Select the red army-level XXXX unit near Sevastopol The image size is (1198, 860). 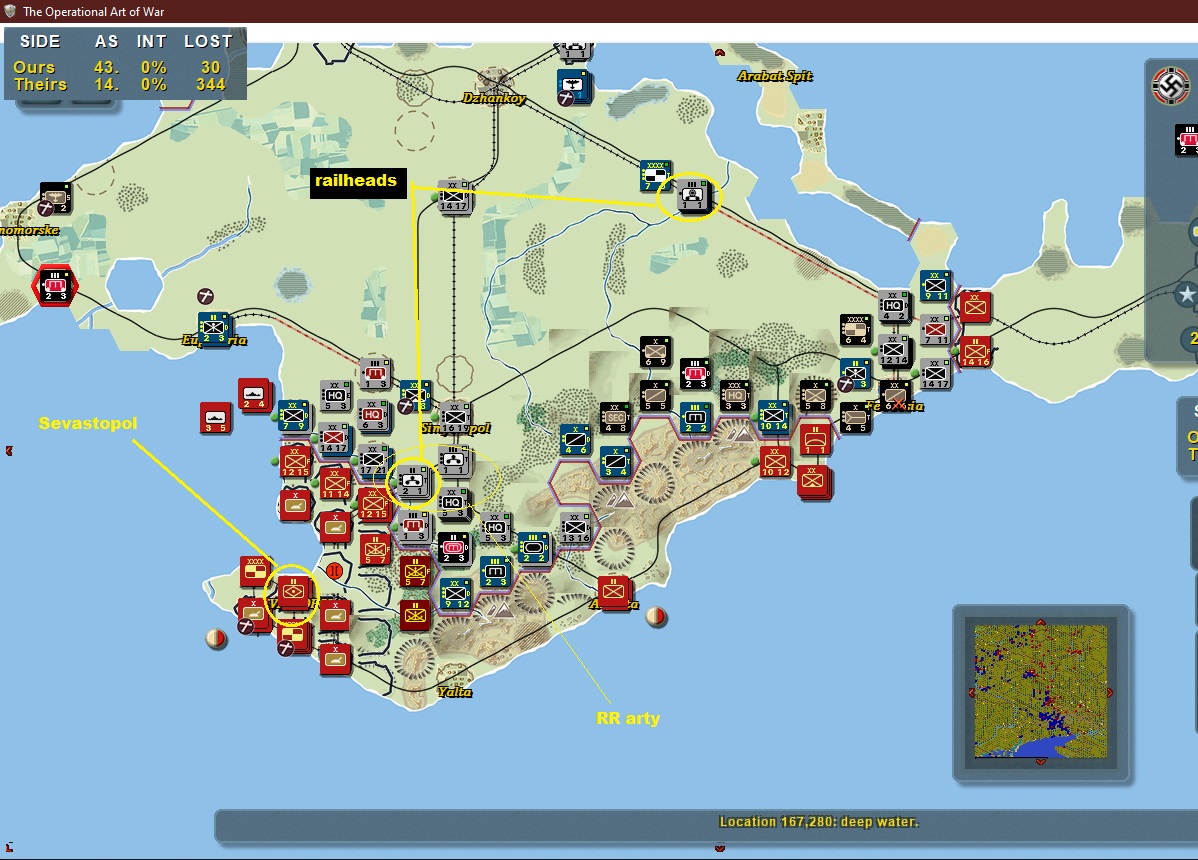[x=255, y=571]
